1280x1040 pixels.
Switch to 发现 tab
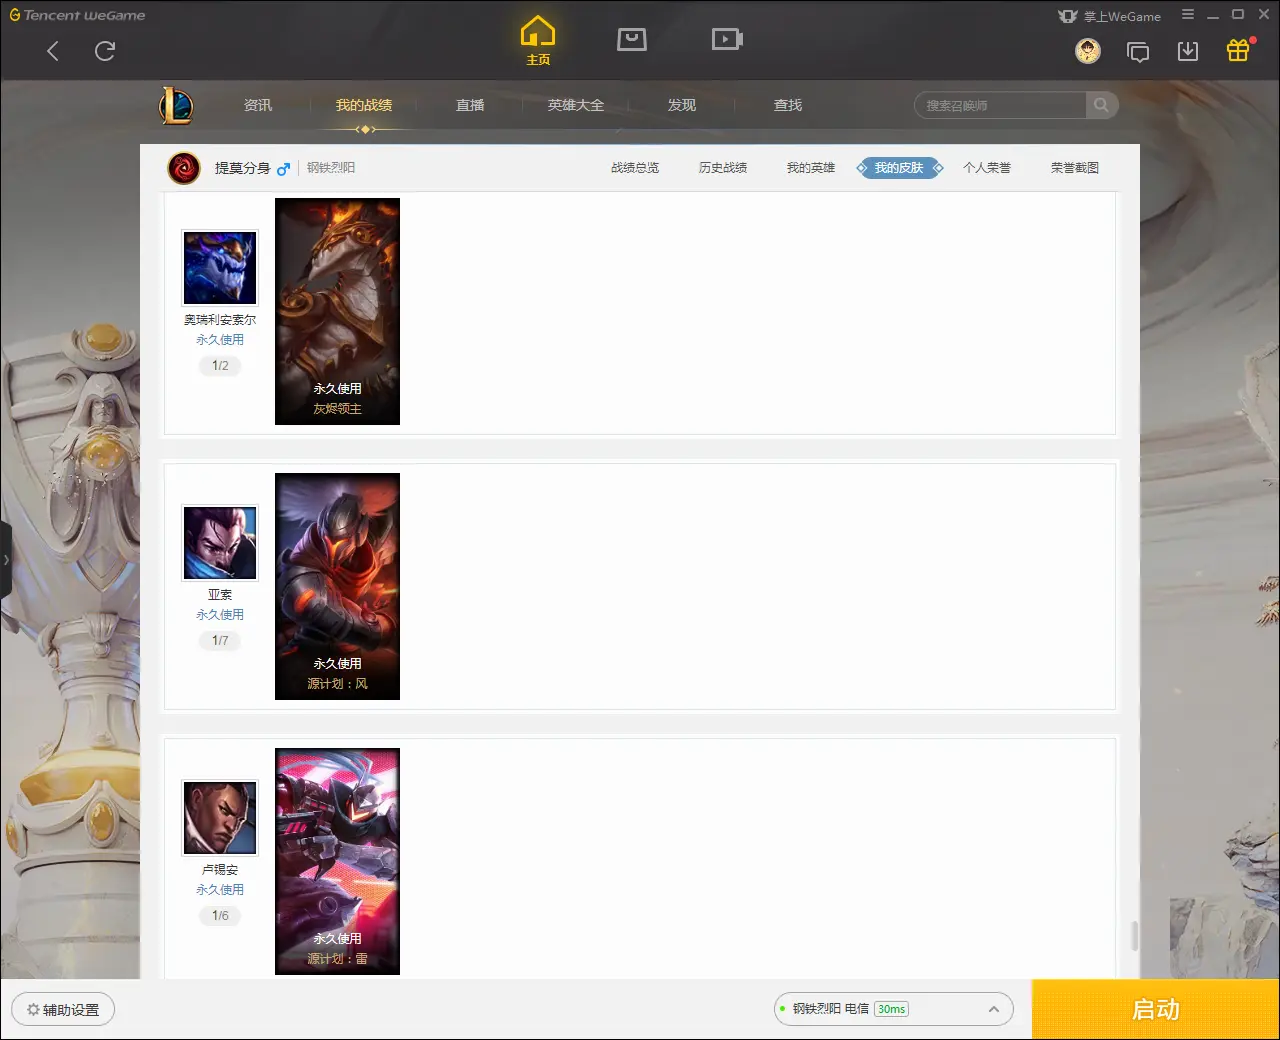(682, 105)
